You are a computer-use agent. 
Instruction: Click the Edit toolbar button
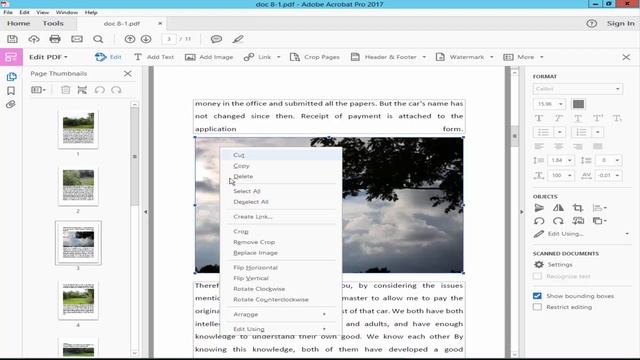click(108, 57)
